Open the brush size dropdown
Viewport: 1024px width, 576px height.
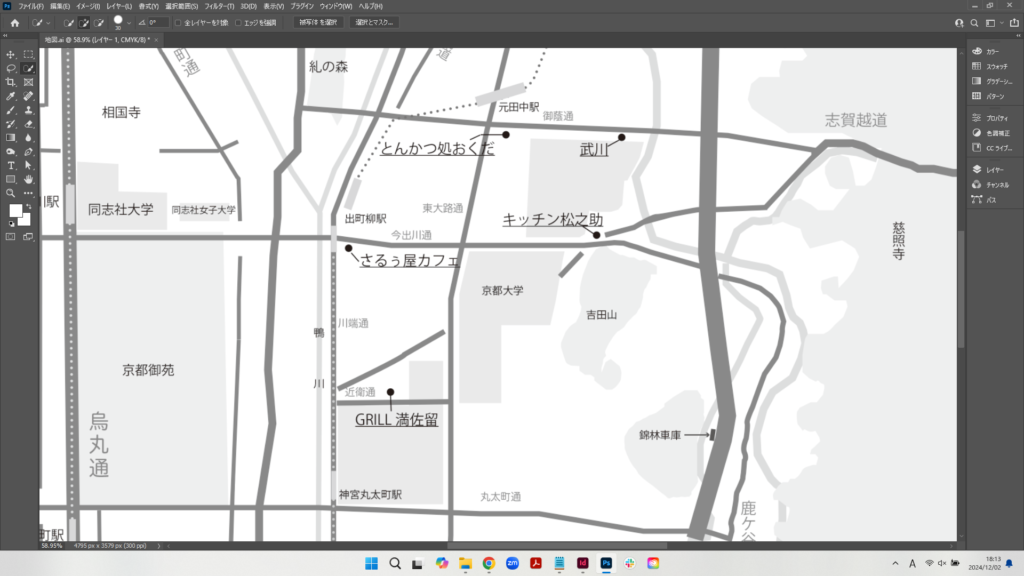[129, 21]
